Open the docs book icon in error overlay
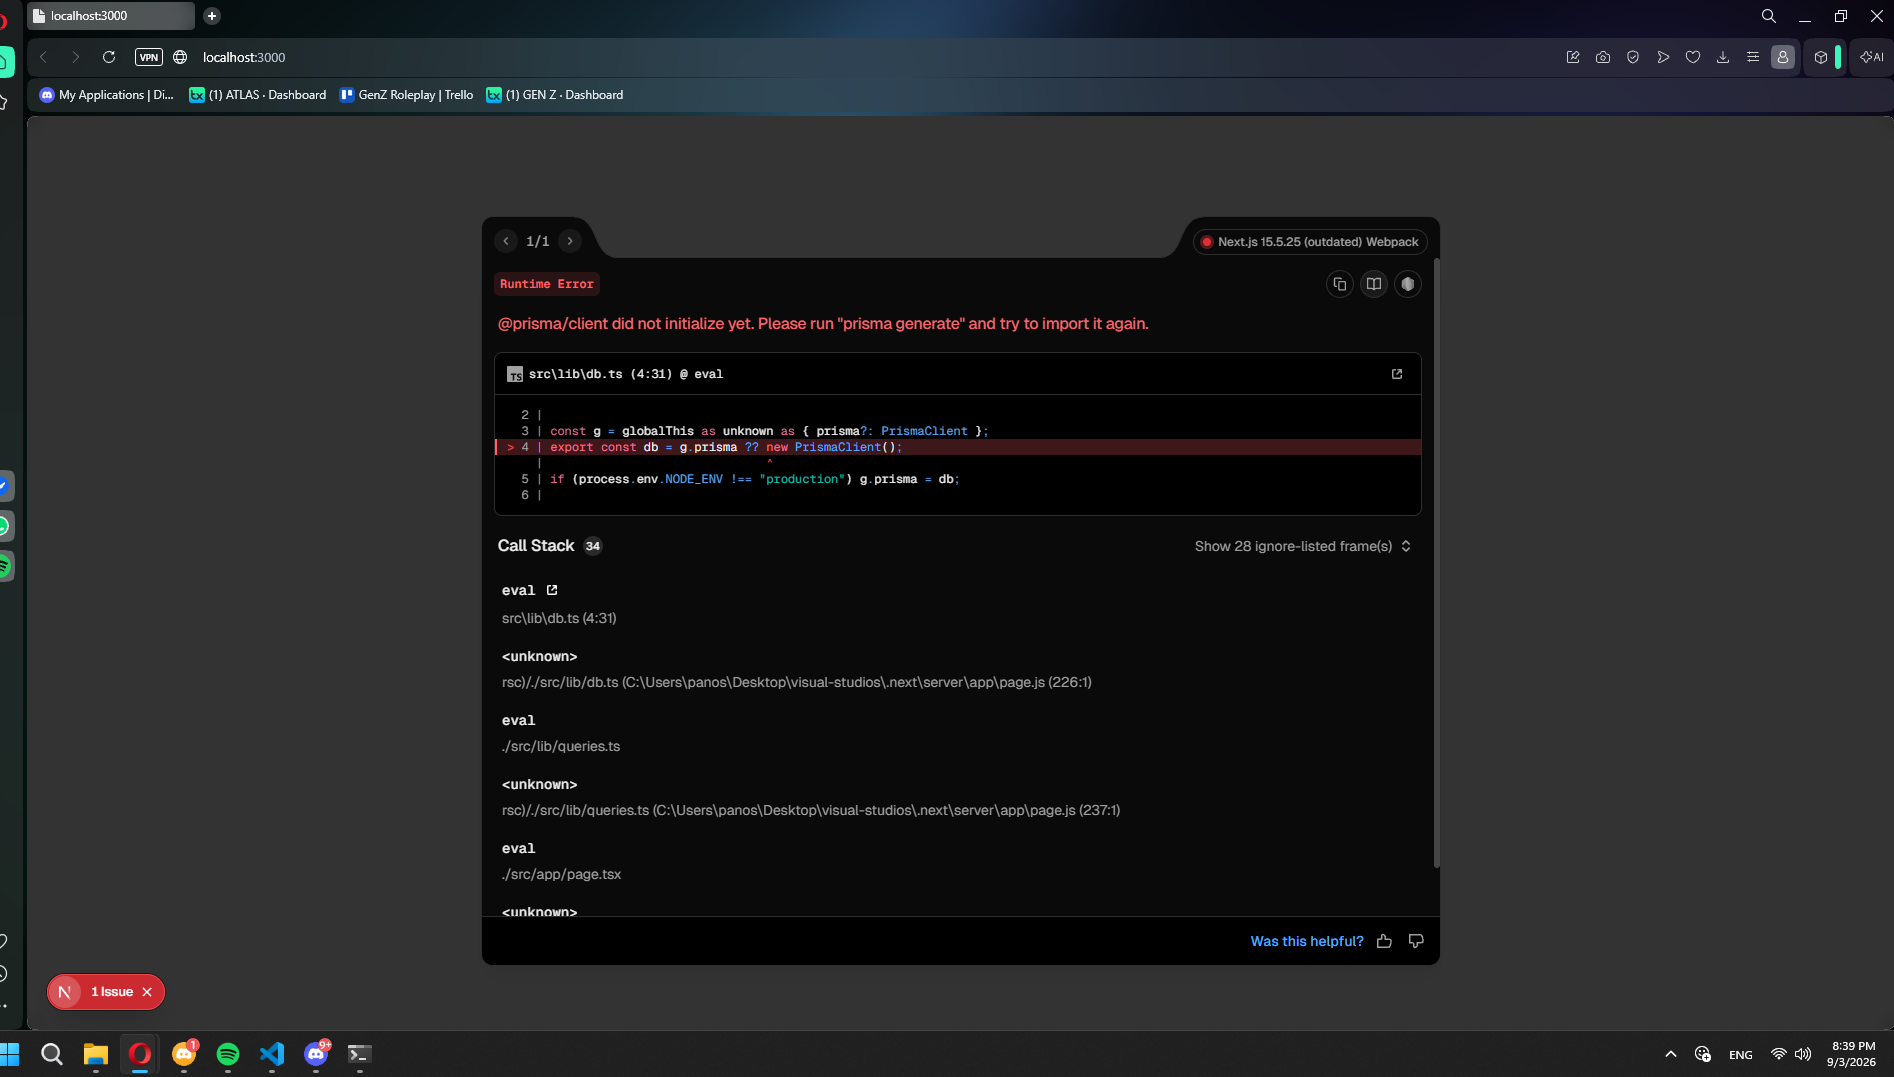Viewport: 1894px width, 1077px height. click(1374, 284)
